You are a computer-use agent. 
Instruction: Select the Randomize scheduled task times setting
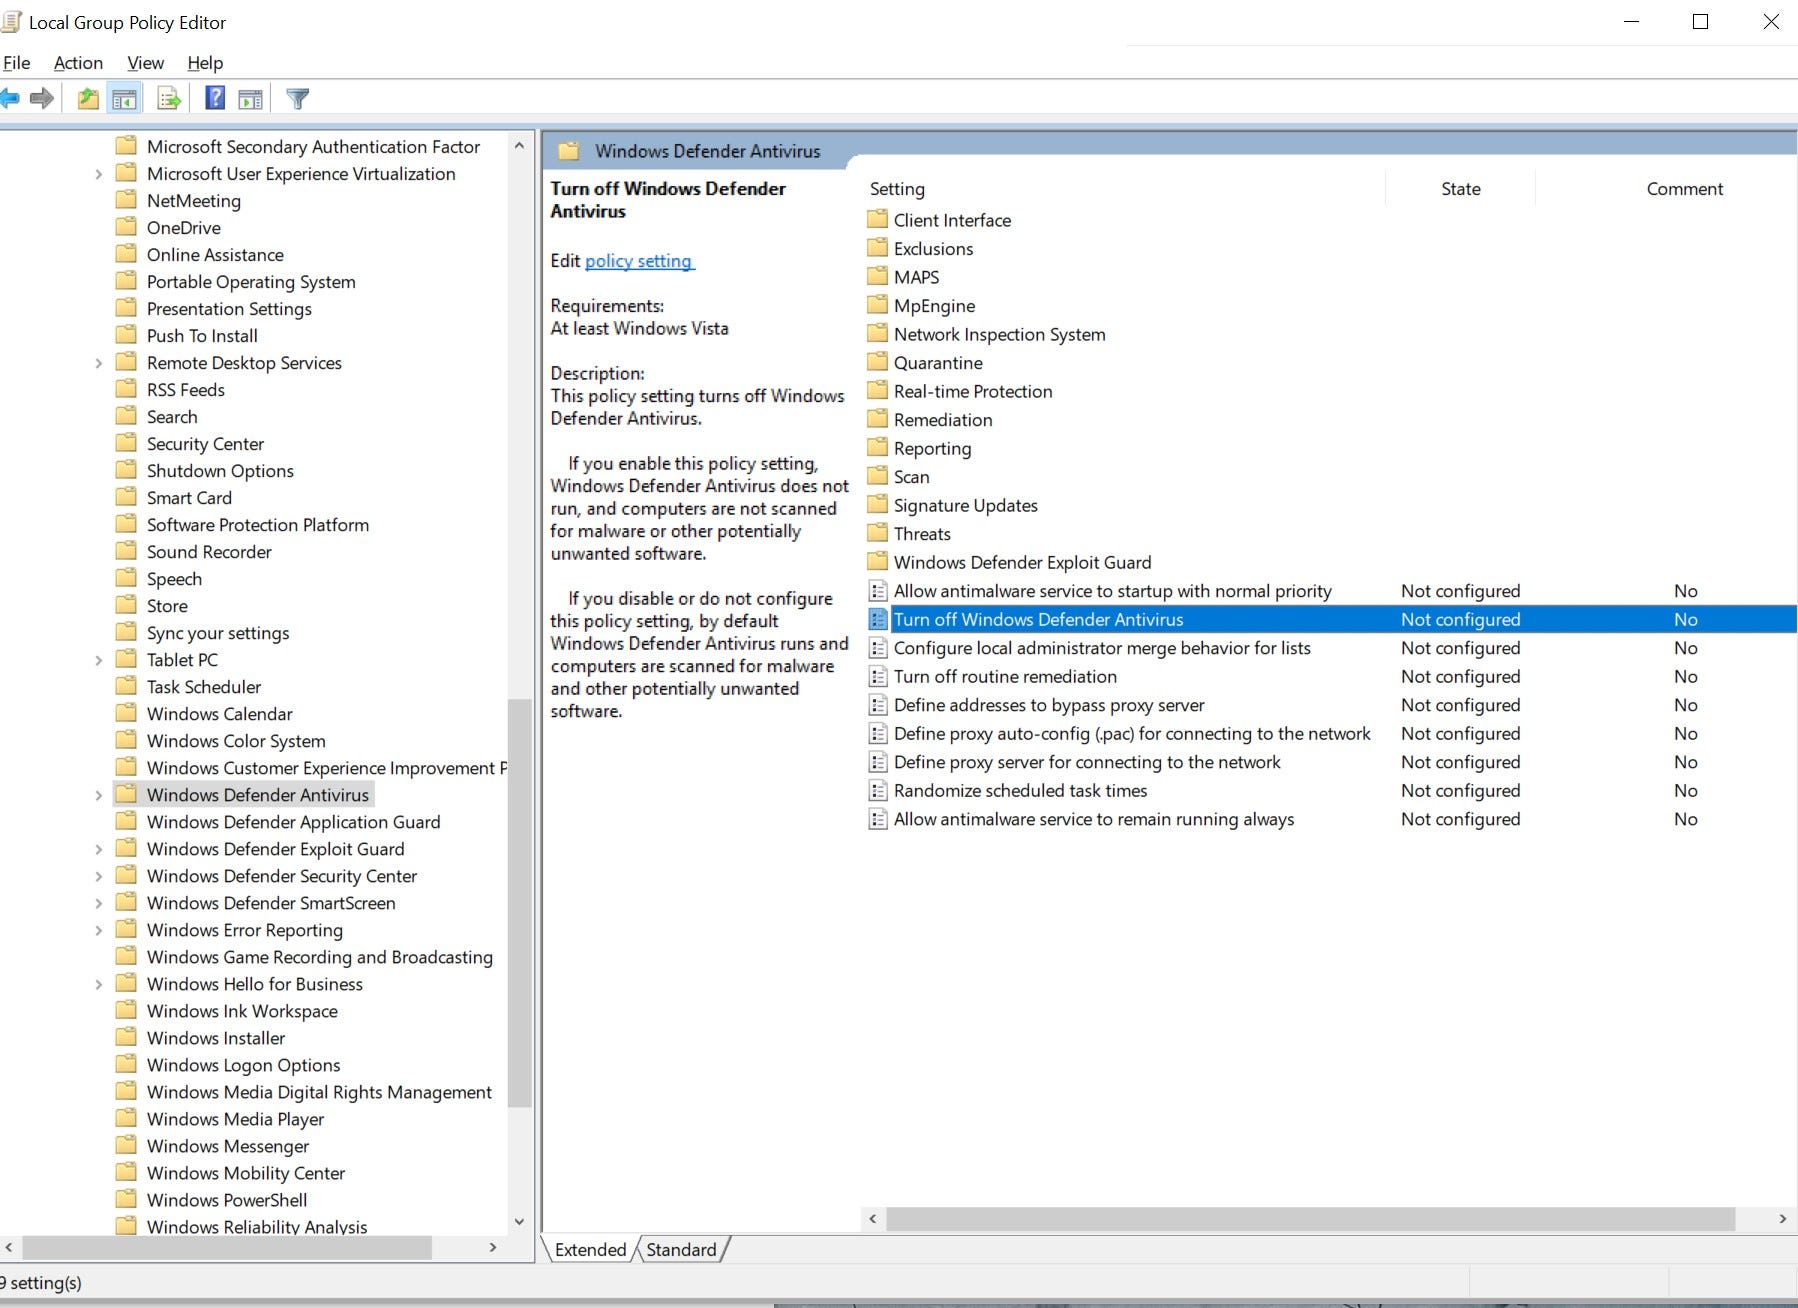pyautogui.click(x=1019, y=790)
